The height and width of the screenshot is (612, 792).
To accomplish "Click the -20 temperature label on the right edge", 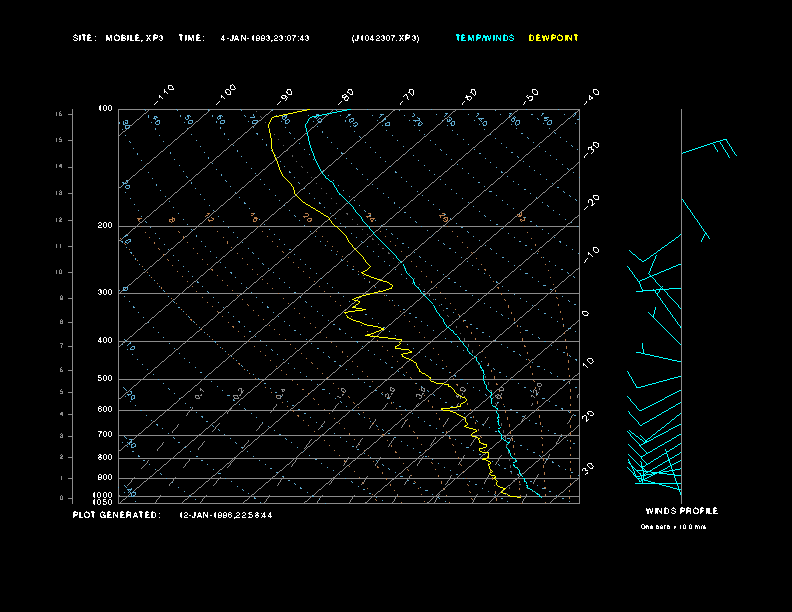I will (x=591, y=201).
